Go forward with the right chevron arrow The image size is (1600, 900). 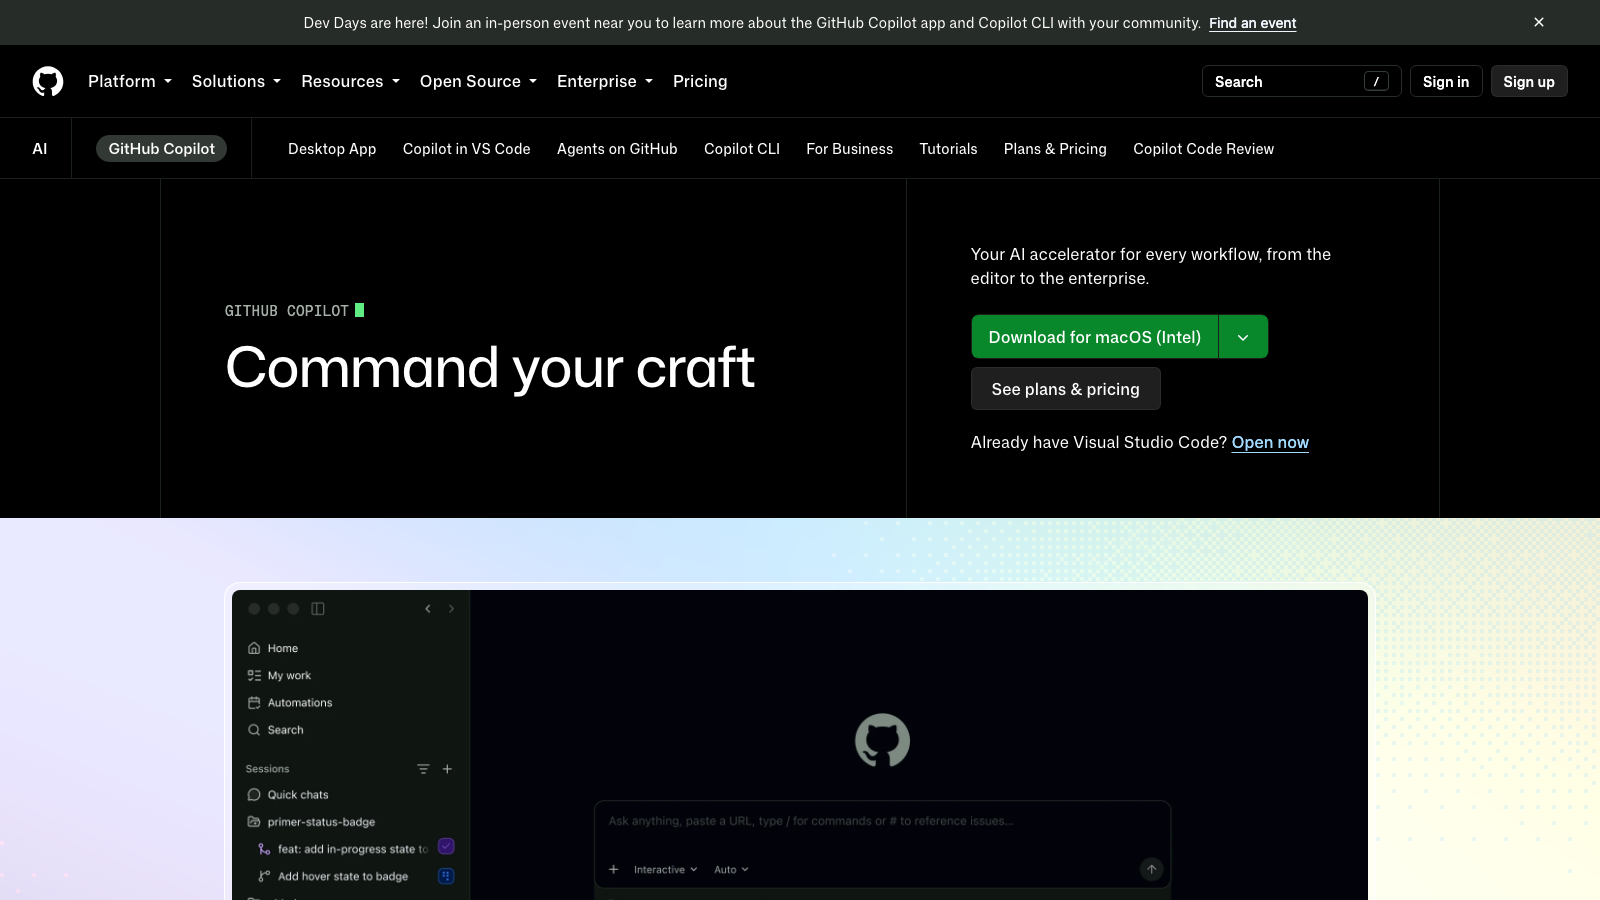pyautogui.click(x=451, y=608)
